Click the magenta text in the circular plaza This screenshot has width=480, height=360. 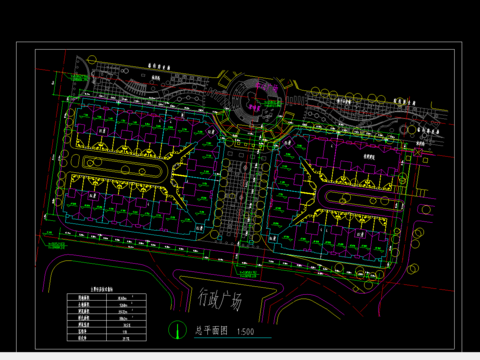tap(267, 88)
